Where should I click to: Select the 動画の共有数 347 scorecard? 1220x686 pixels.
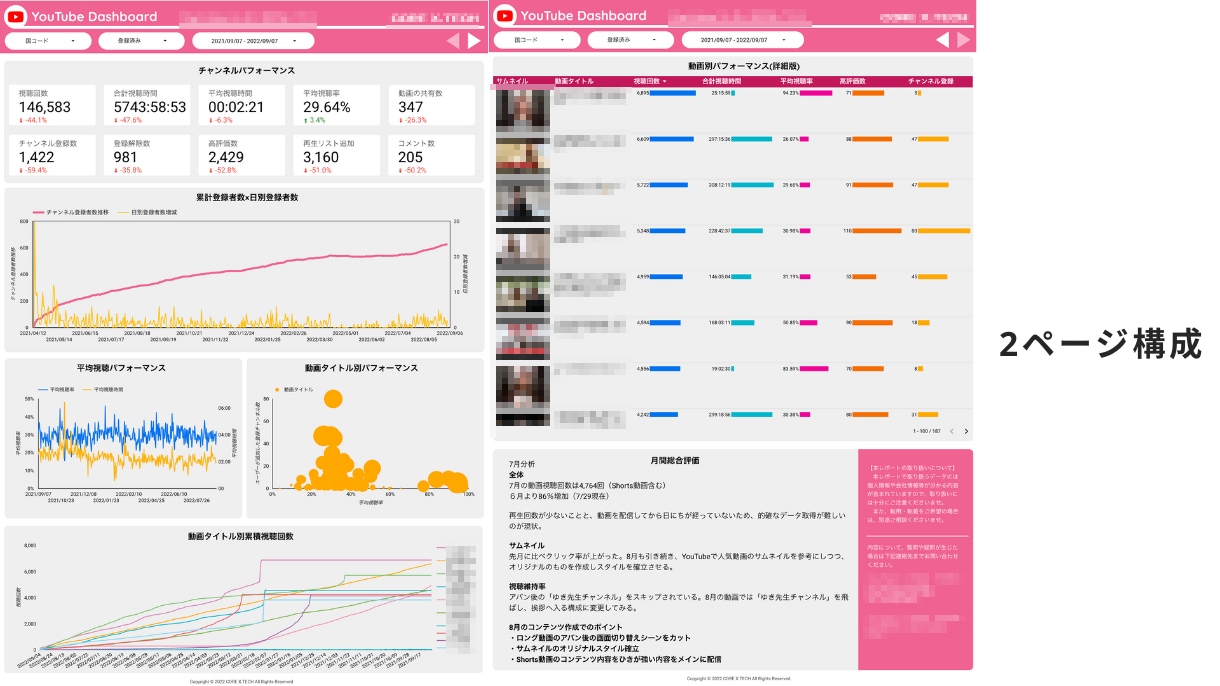(432, 105)
